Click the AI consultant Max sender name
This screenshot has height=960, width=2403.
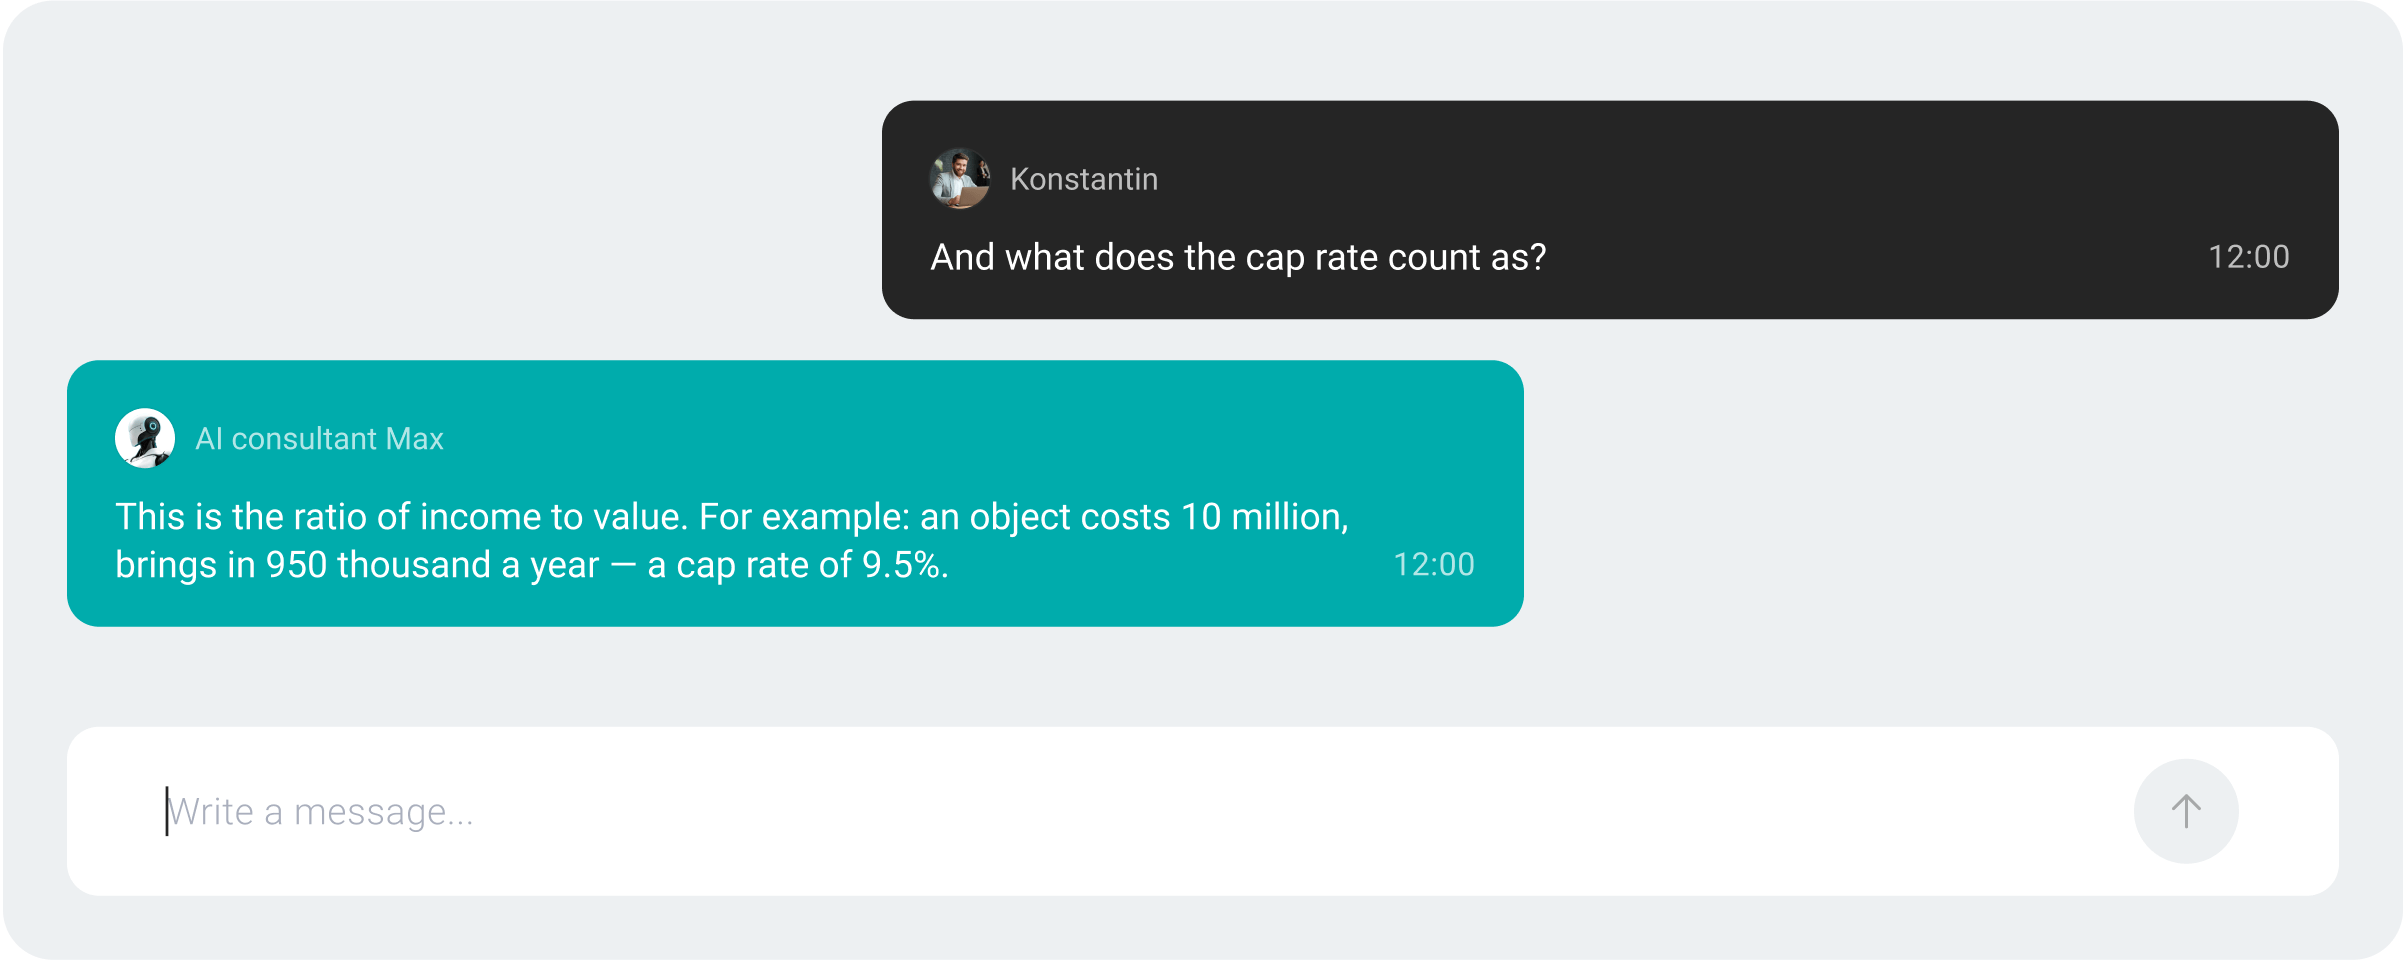click(319, 439)
